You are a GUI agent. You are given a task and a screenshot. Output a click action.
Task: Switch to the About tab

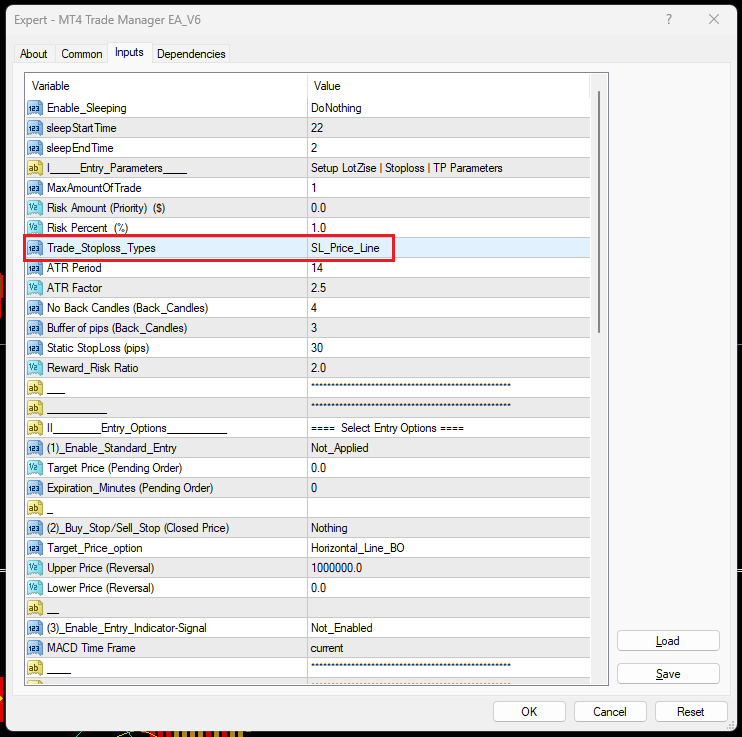tap(34, 54)
